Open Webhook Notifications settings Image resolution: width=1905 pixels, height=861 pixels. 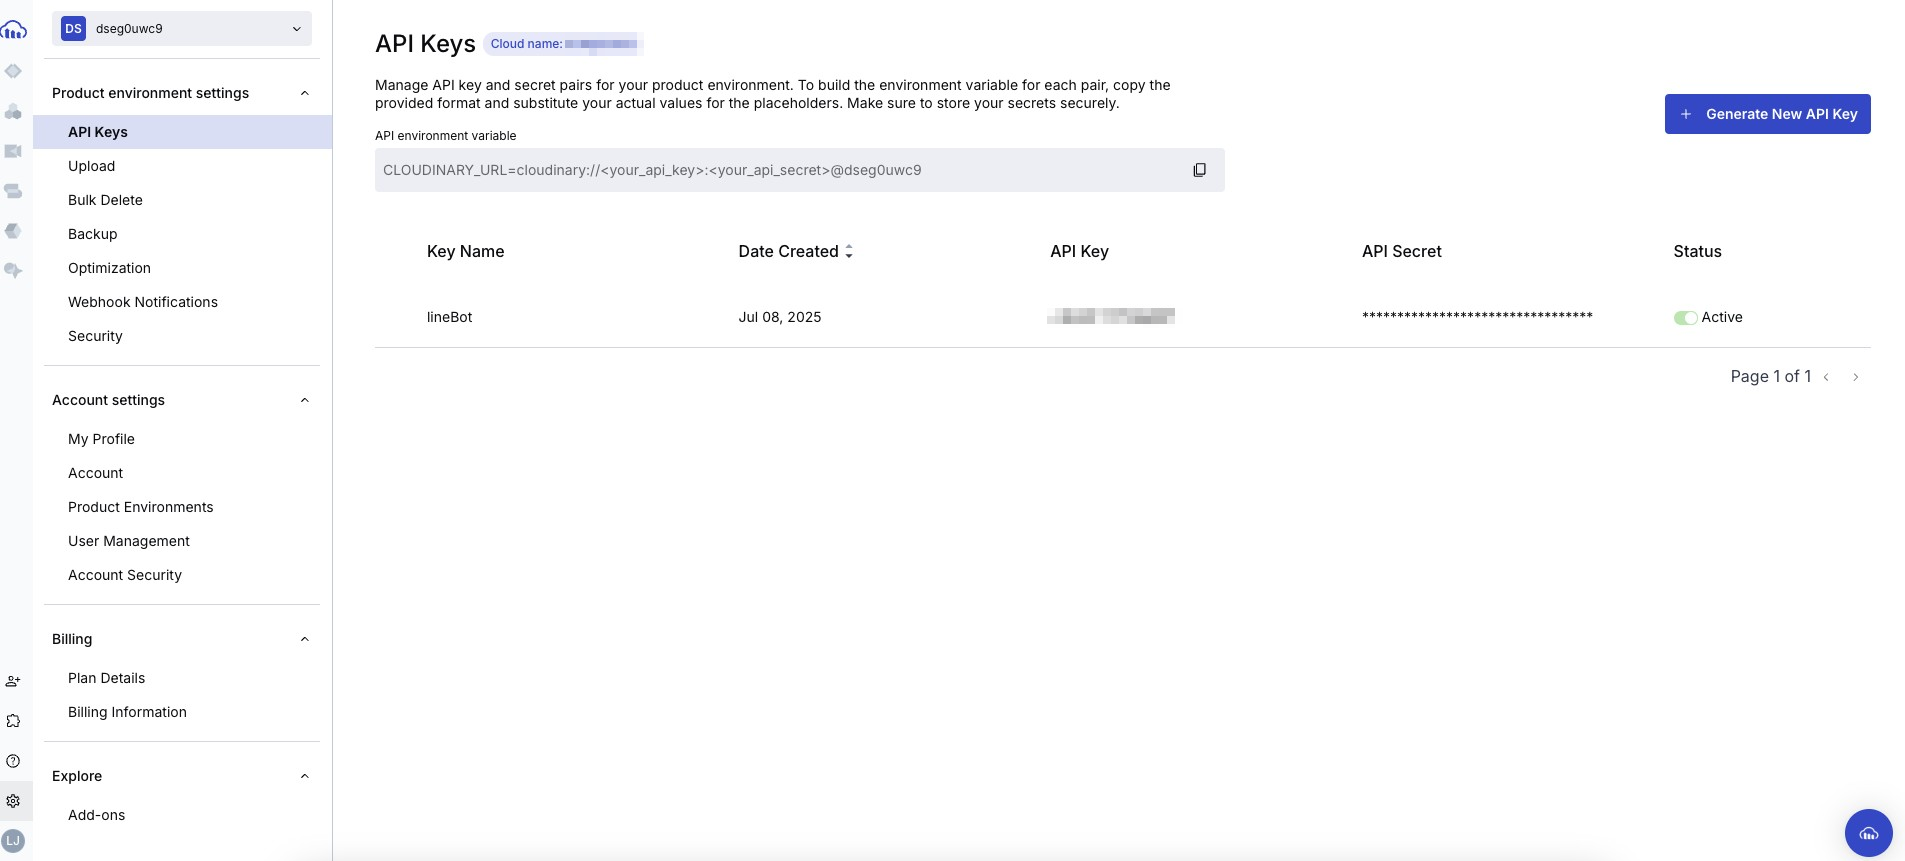tap(143, 302)
